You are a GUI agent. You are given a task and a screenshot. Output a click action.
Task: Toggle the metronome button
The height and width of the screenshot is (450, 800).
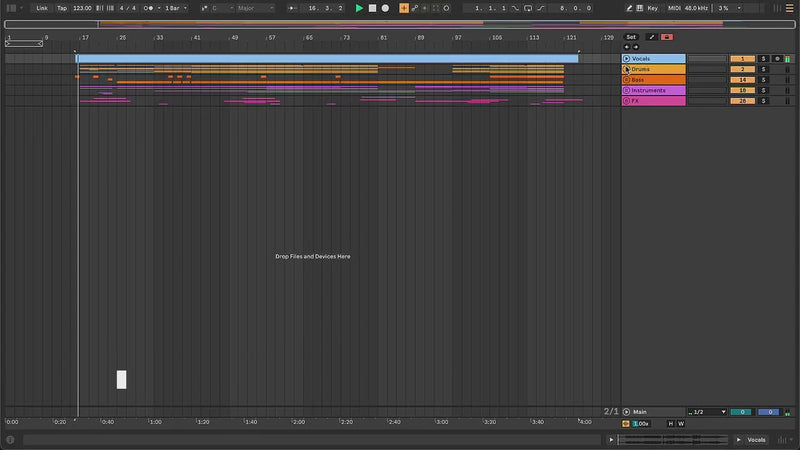click(149, 8)
